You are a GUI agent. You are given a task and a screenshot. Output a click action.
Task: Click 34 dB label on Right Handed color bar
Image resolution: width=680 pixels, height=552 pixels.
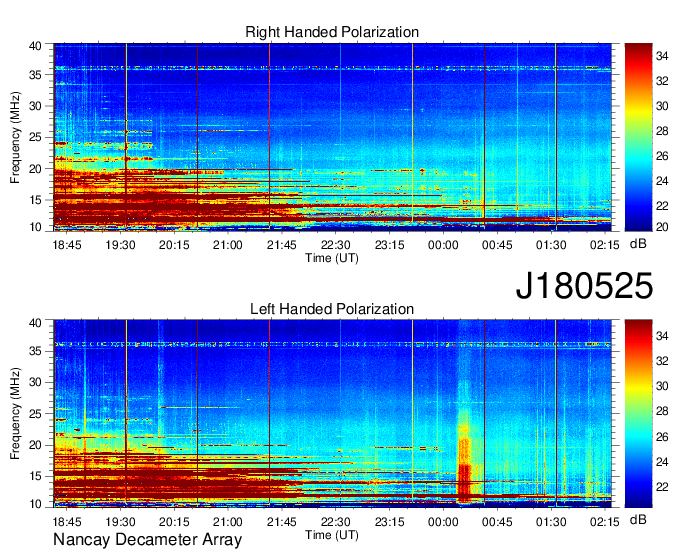click(x=662, y=56)
